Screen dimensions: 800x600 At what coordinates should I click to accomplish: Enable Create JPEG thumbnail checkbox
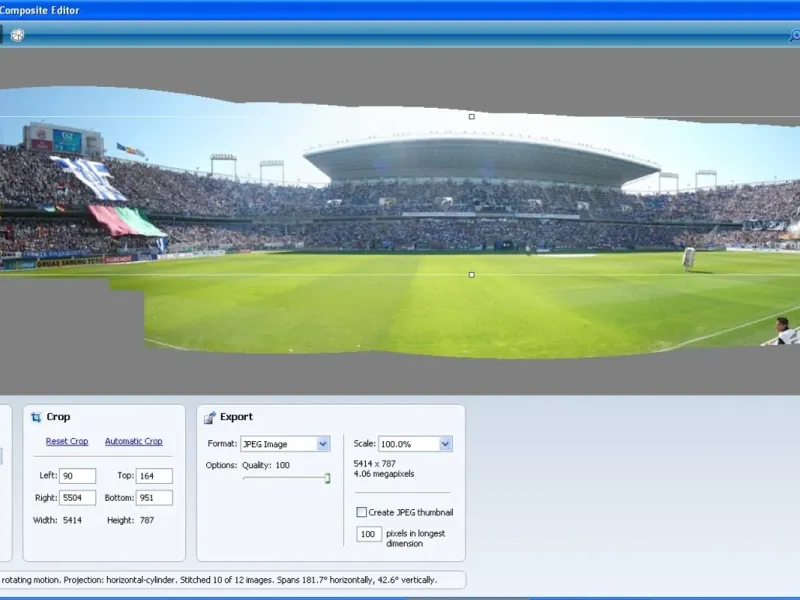point(361,512)
